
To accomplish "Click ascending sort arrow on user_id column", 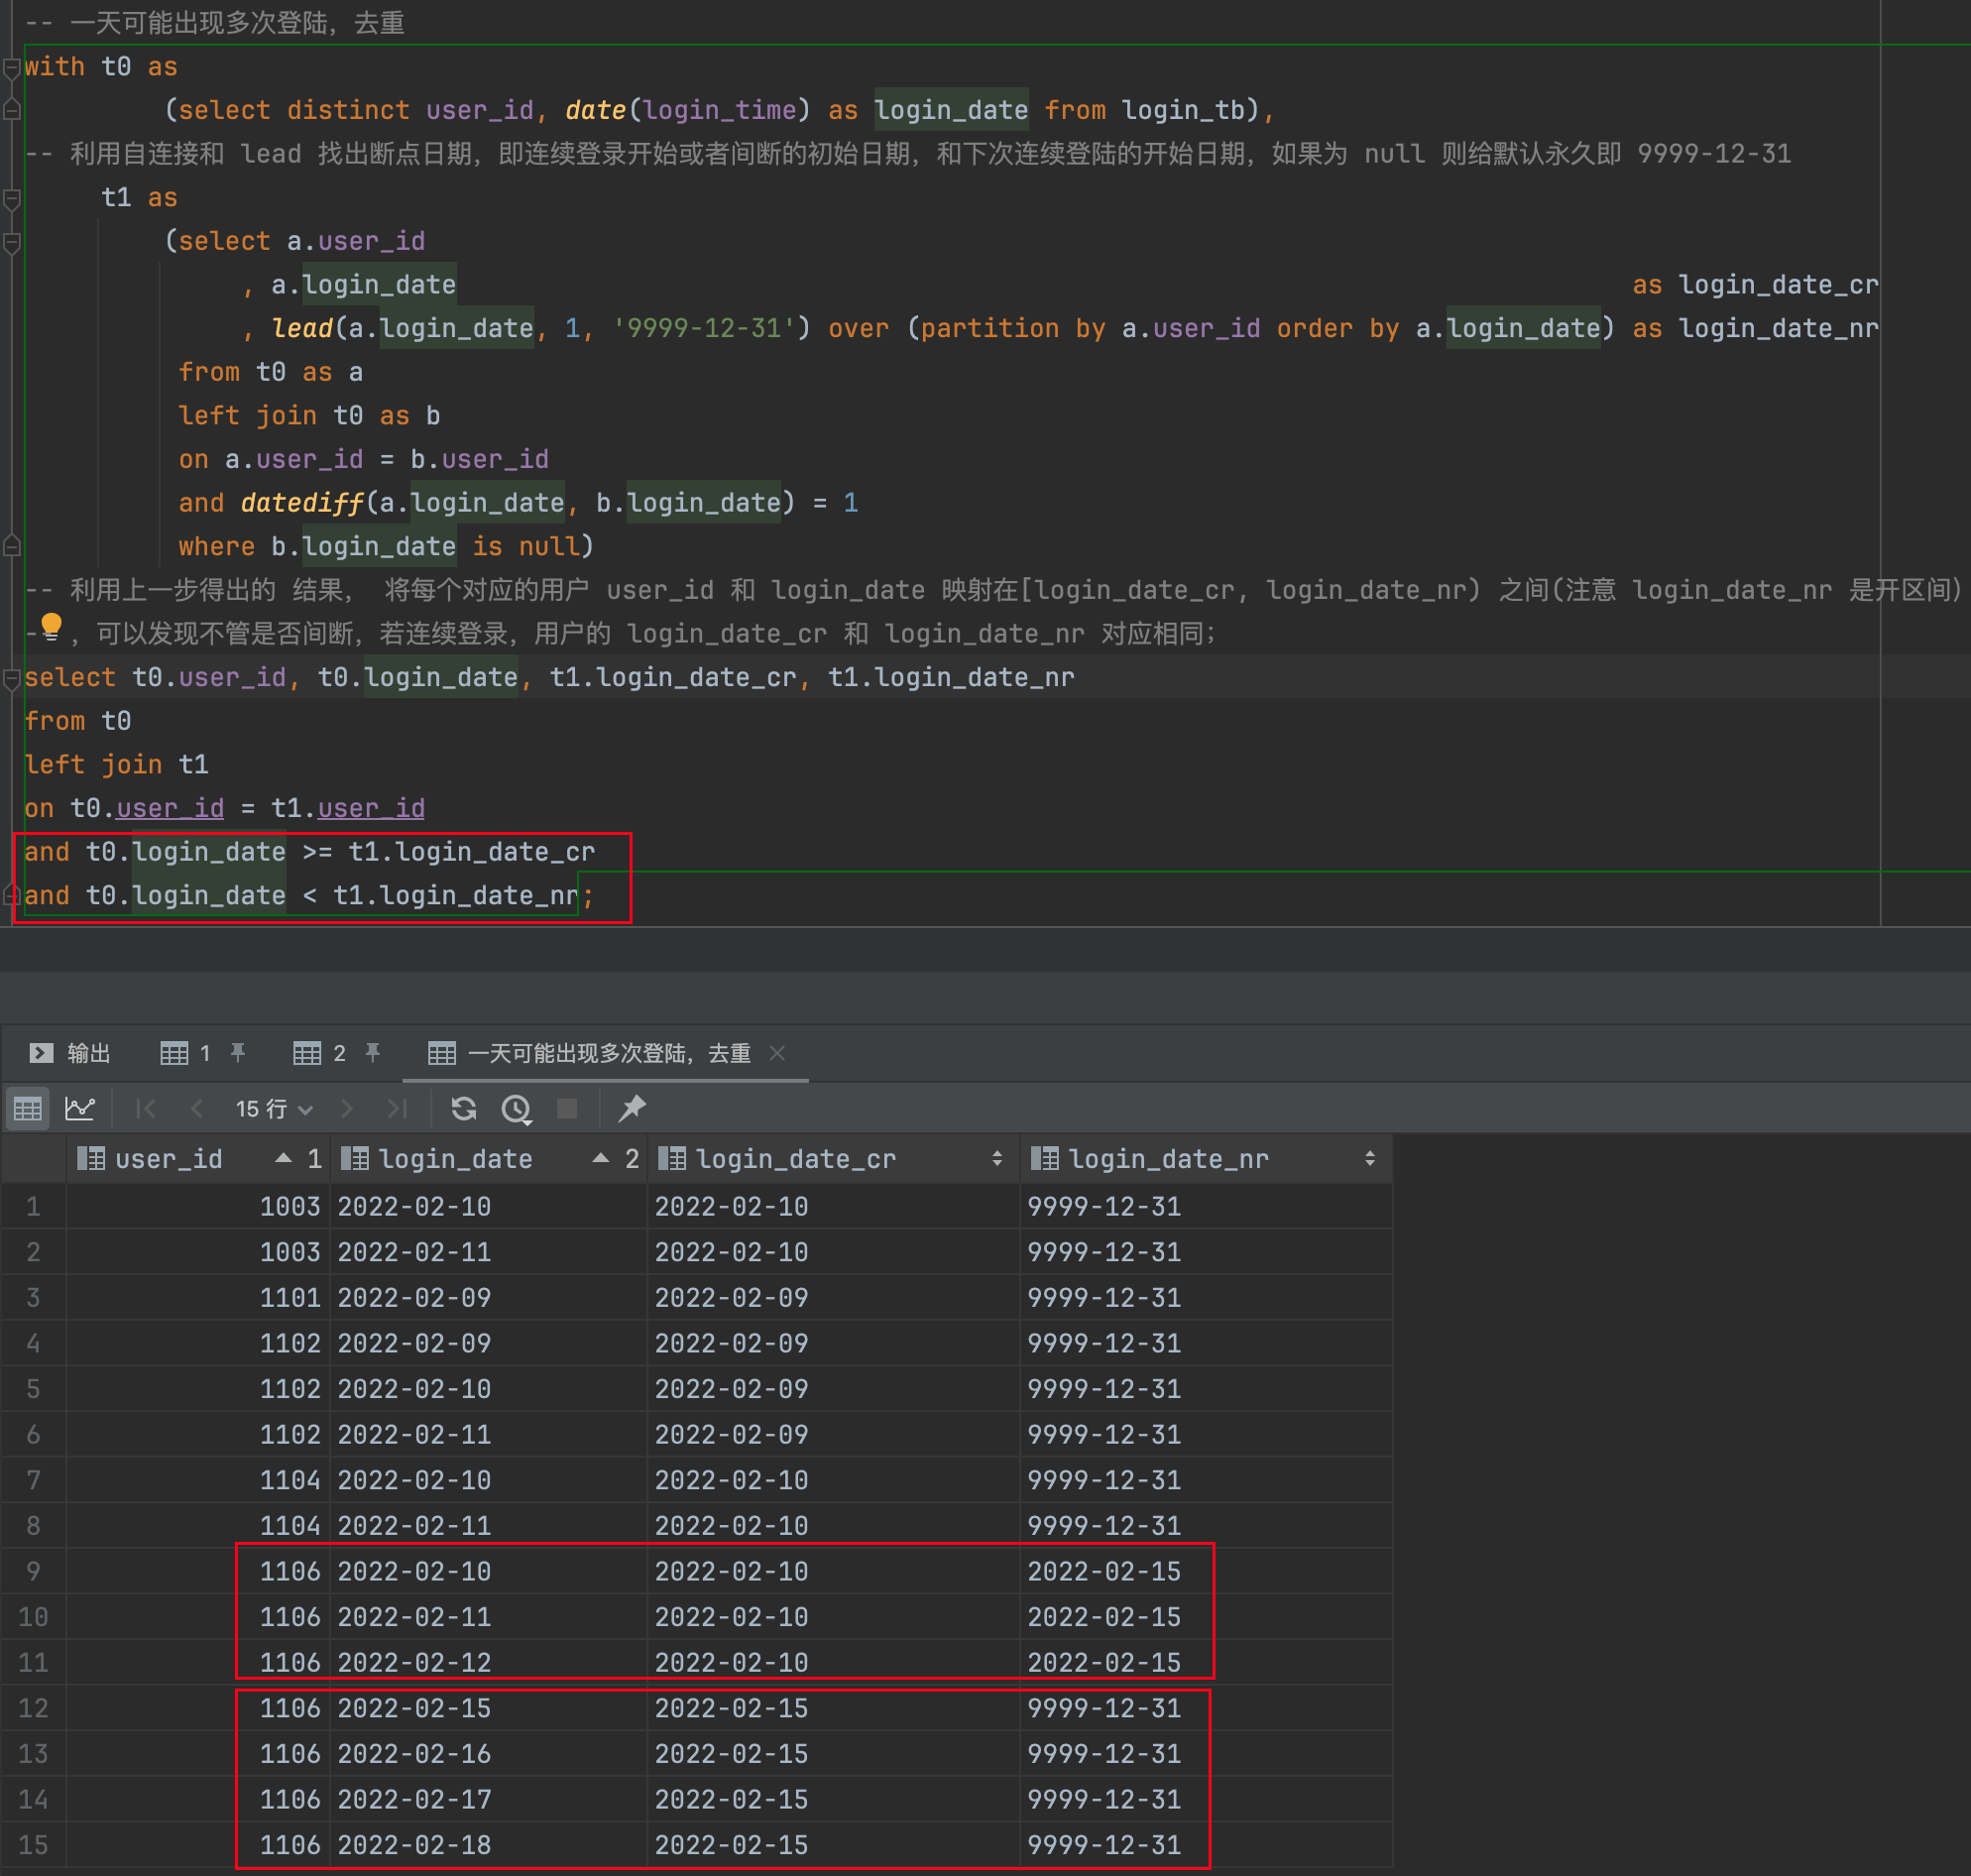I will click(x=284, y=1158).
